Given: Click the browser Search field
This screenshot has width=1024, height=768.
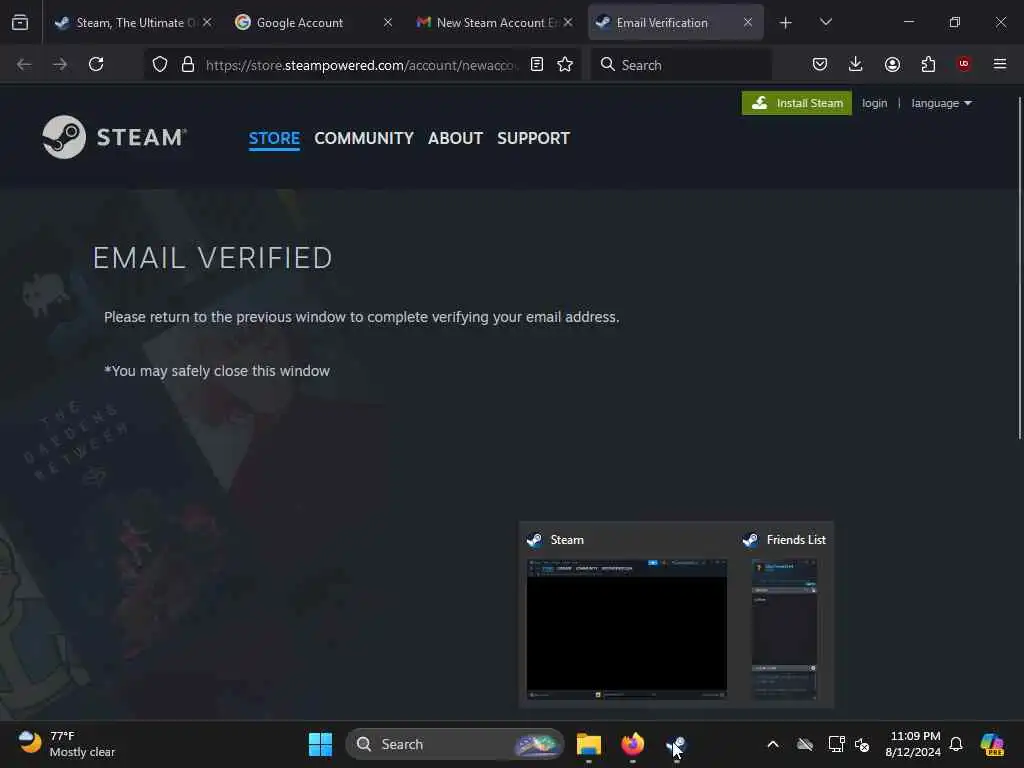Looking at the screenshot, I should click(x=682, y=65).
